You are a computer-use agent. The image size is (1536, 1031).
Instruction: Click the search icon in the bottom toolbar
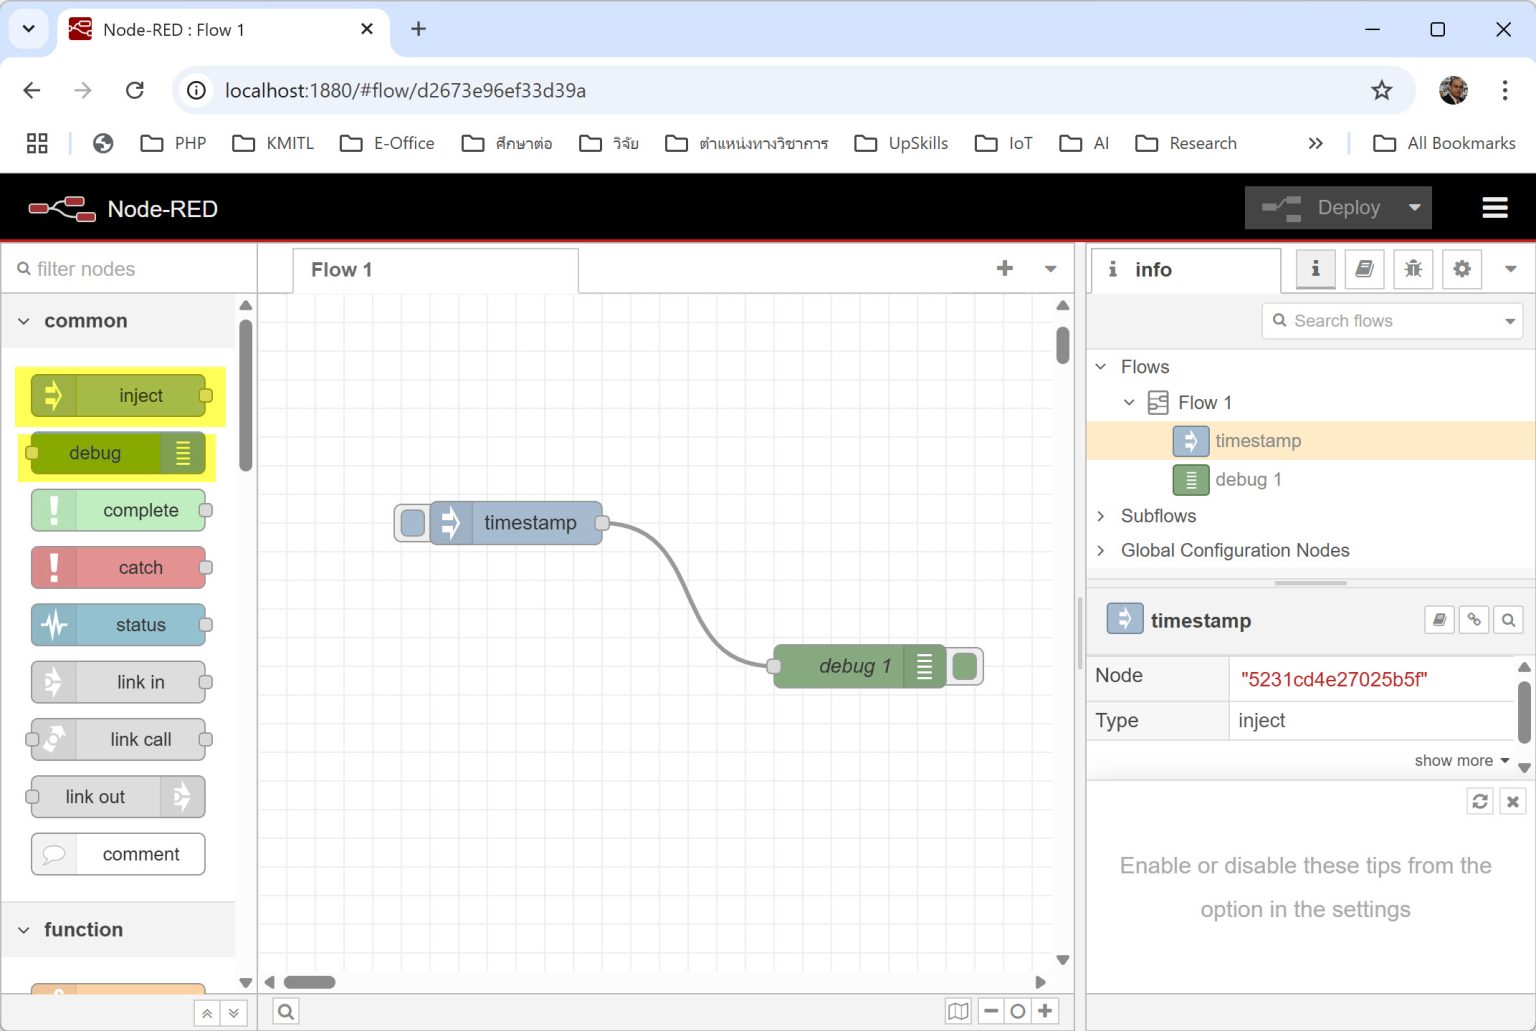pyautogui.click(x=286, y=1011)
